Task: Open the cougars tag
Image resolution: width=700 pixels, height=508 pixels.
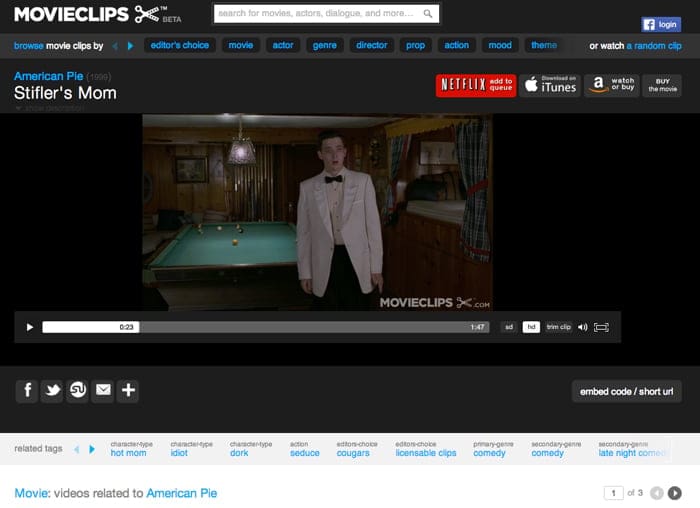Action: [x=353, y=453]
